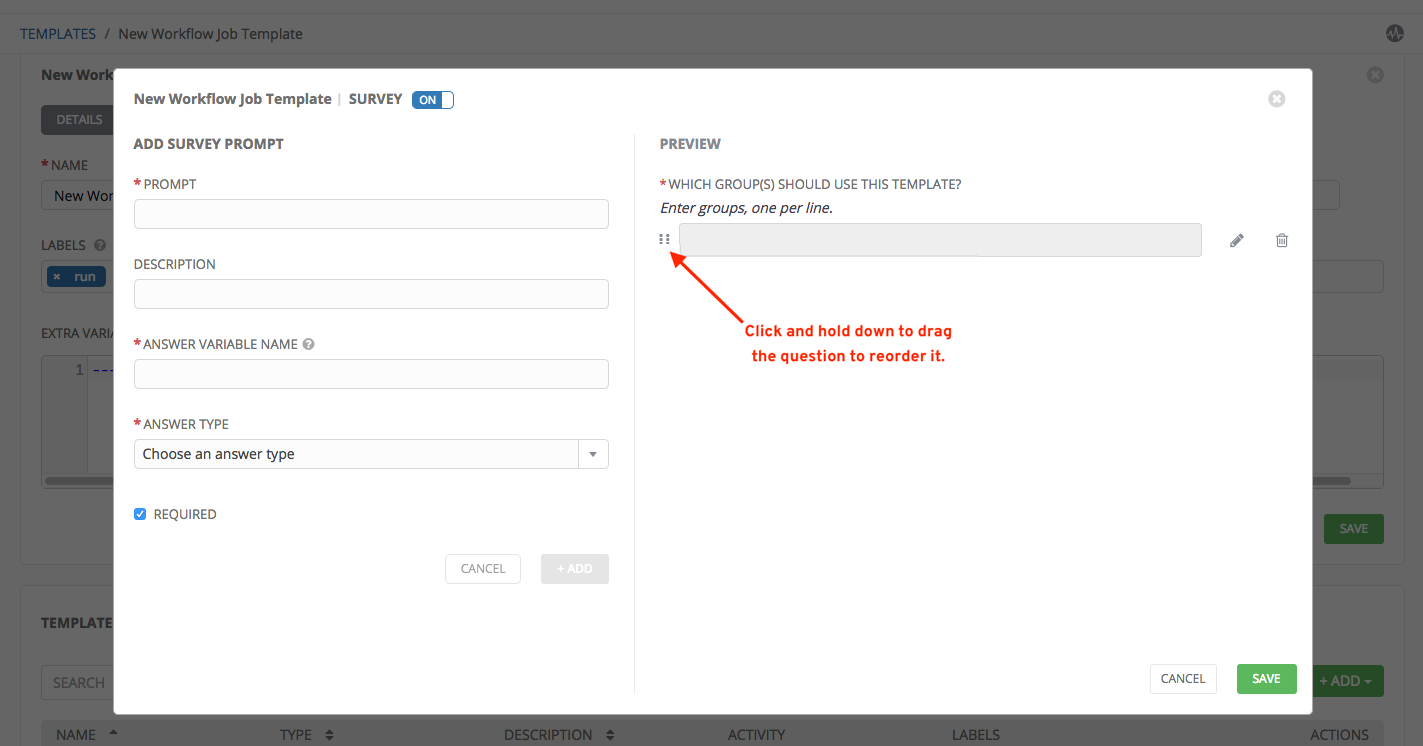Click the PREVIEW section heading
The height and width of the screenshot is (746, 1423).
click(x=690, y=144)
